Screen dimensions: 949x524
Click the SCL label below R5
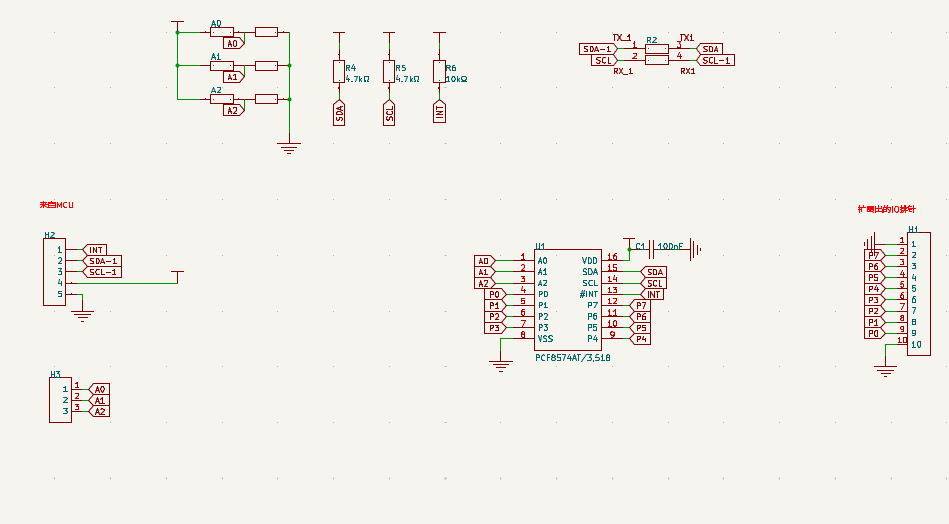click(x=389, y=113)
